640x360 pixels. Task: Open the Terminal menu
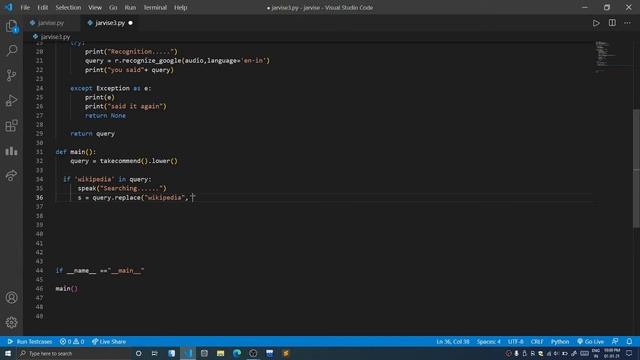click(x=155, y=7)
